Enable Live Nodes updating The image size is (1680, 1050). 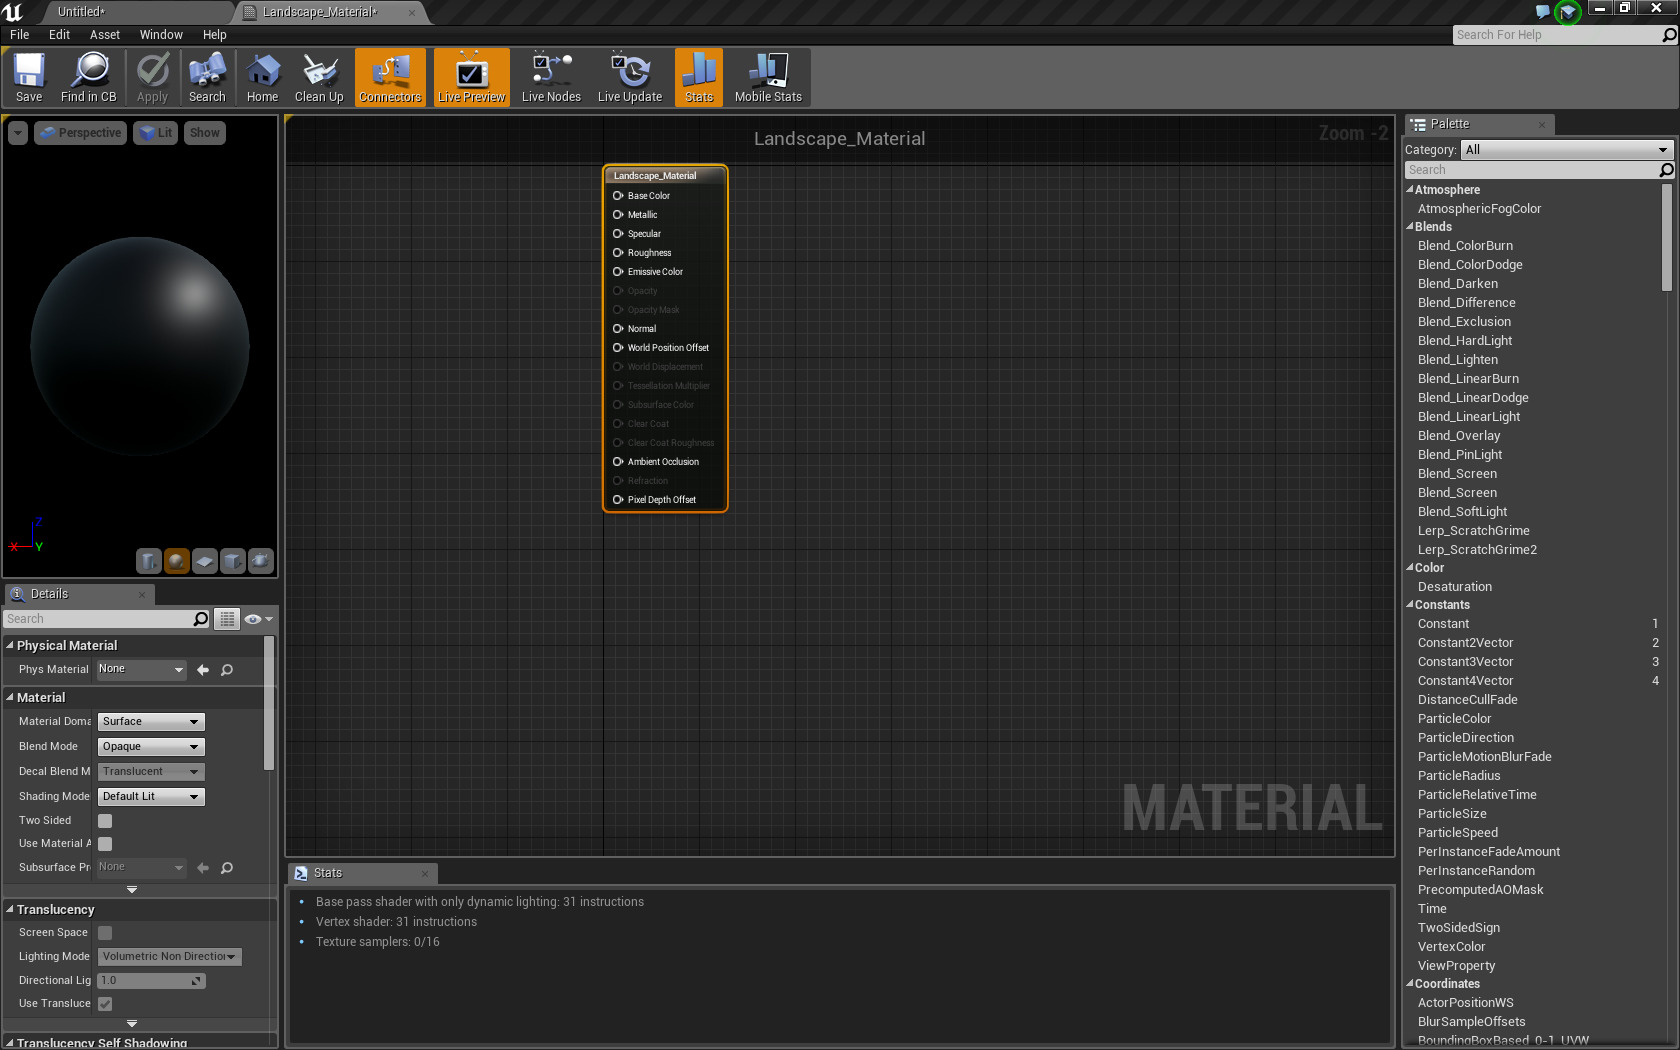550,77
